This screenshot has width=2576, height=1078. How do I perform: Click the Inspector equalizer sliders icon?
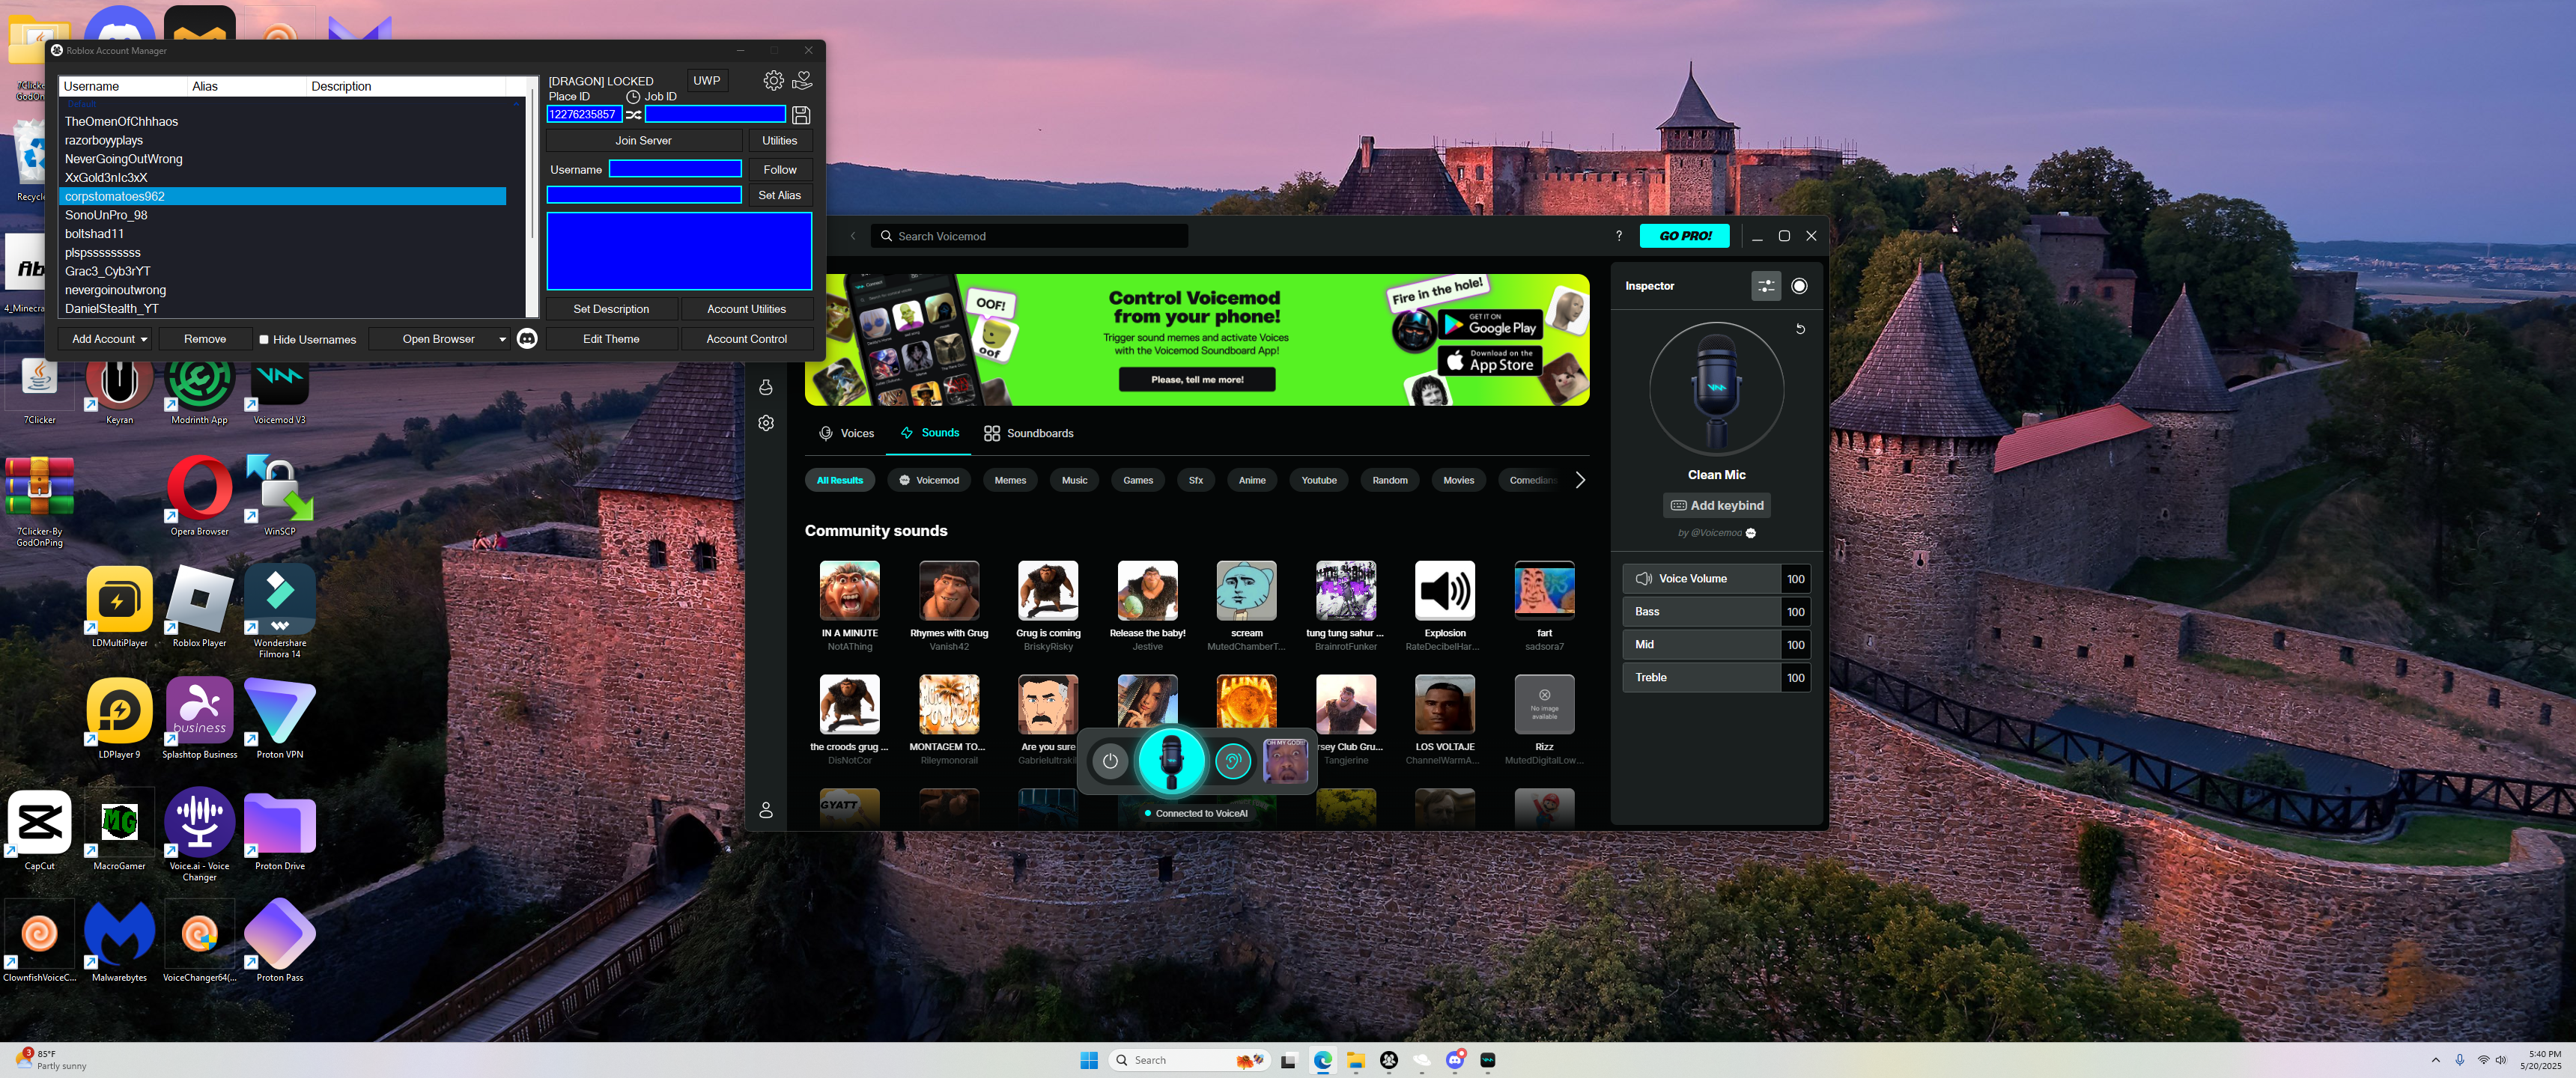click(x=1766, y=286)
